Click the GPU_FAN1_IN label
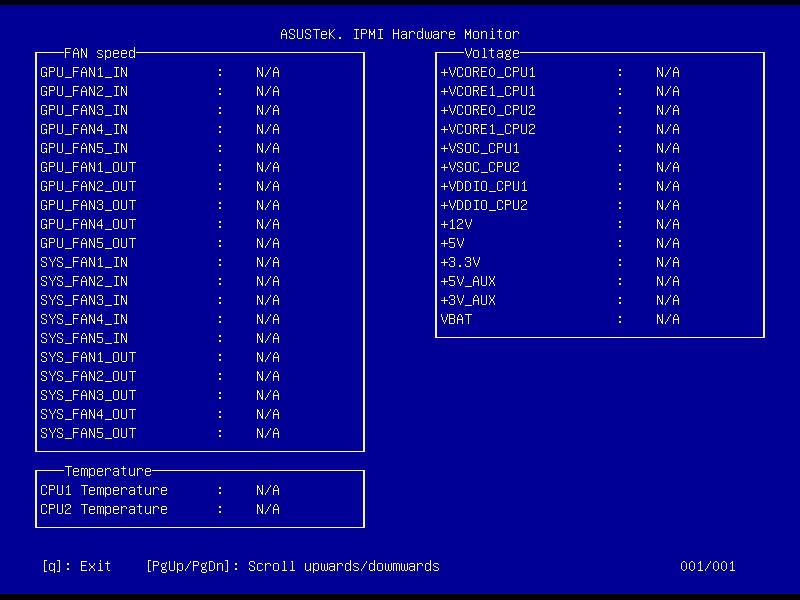This screenshot has height=600, width=800. pos(84,72)
